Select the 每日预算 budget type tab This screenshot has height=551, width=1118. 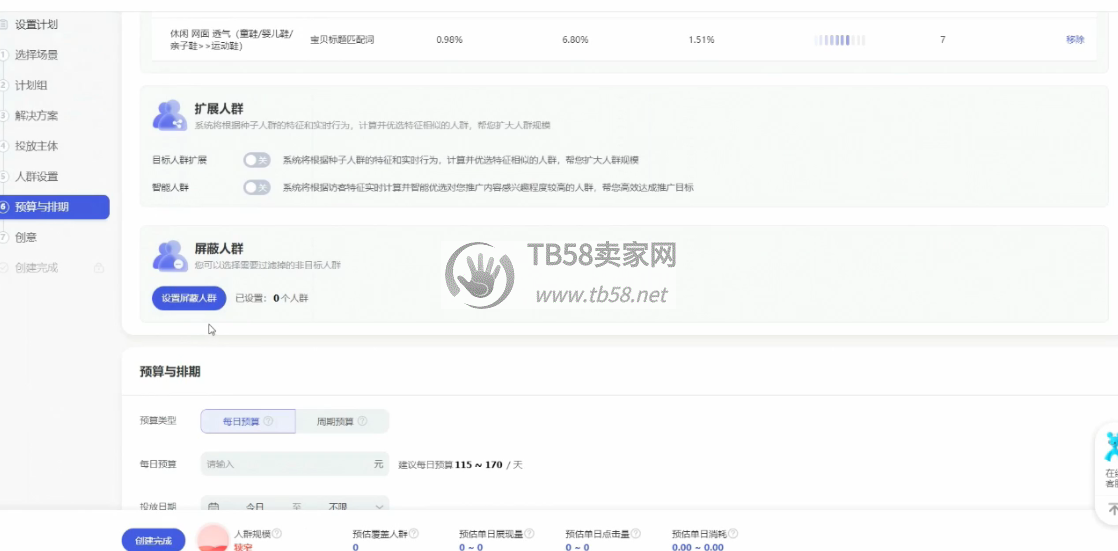click(x=247, y=421)
